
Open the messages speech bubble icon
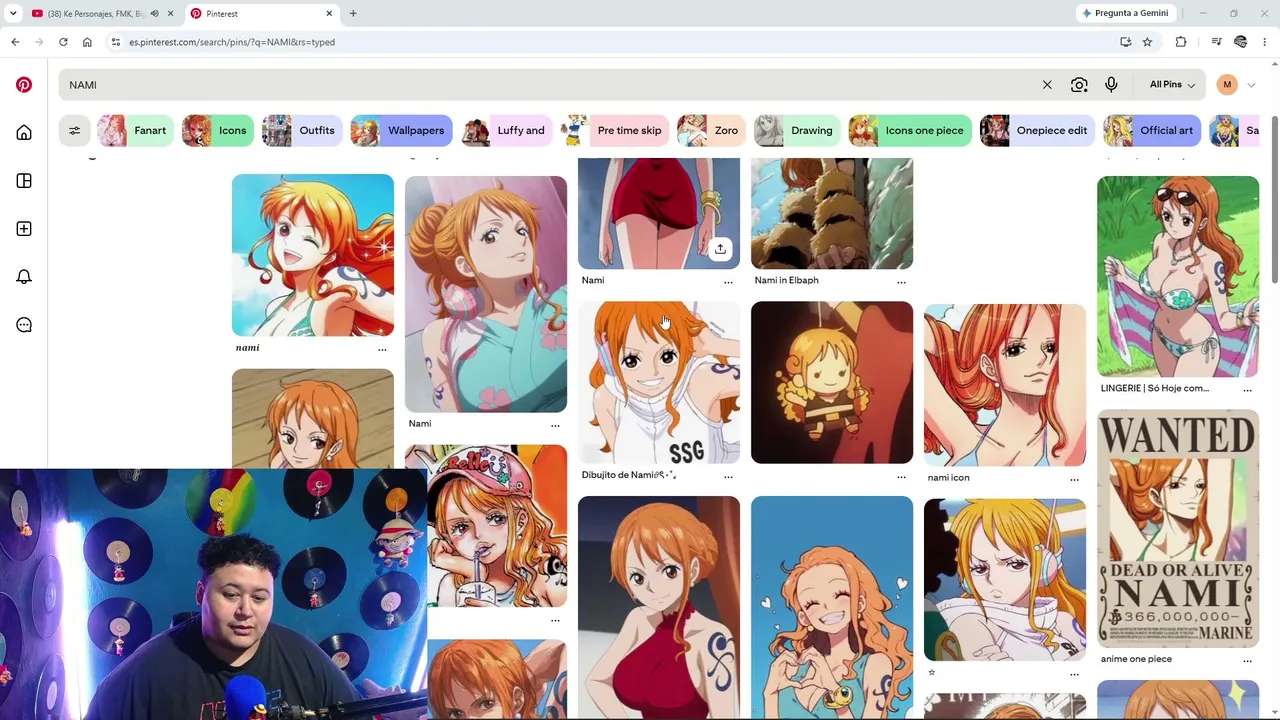point(24,325)
